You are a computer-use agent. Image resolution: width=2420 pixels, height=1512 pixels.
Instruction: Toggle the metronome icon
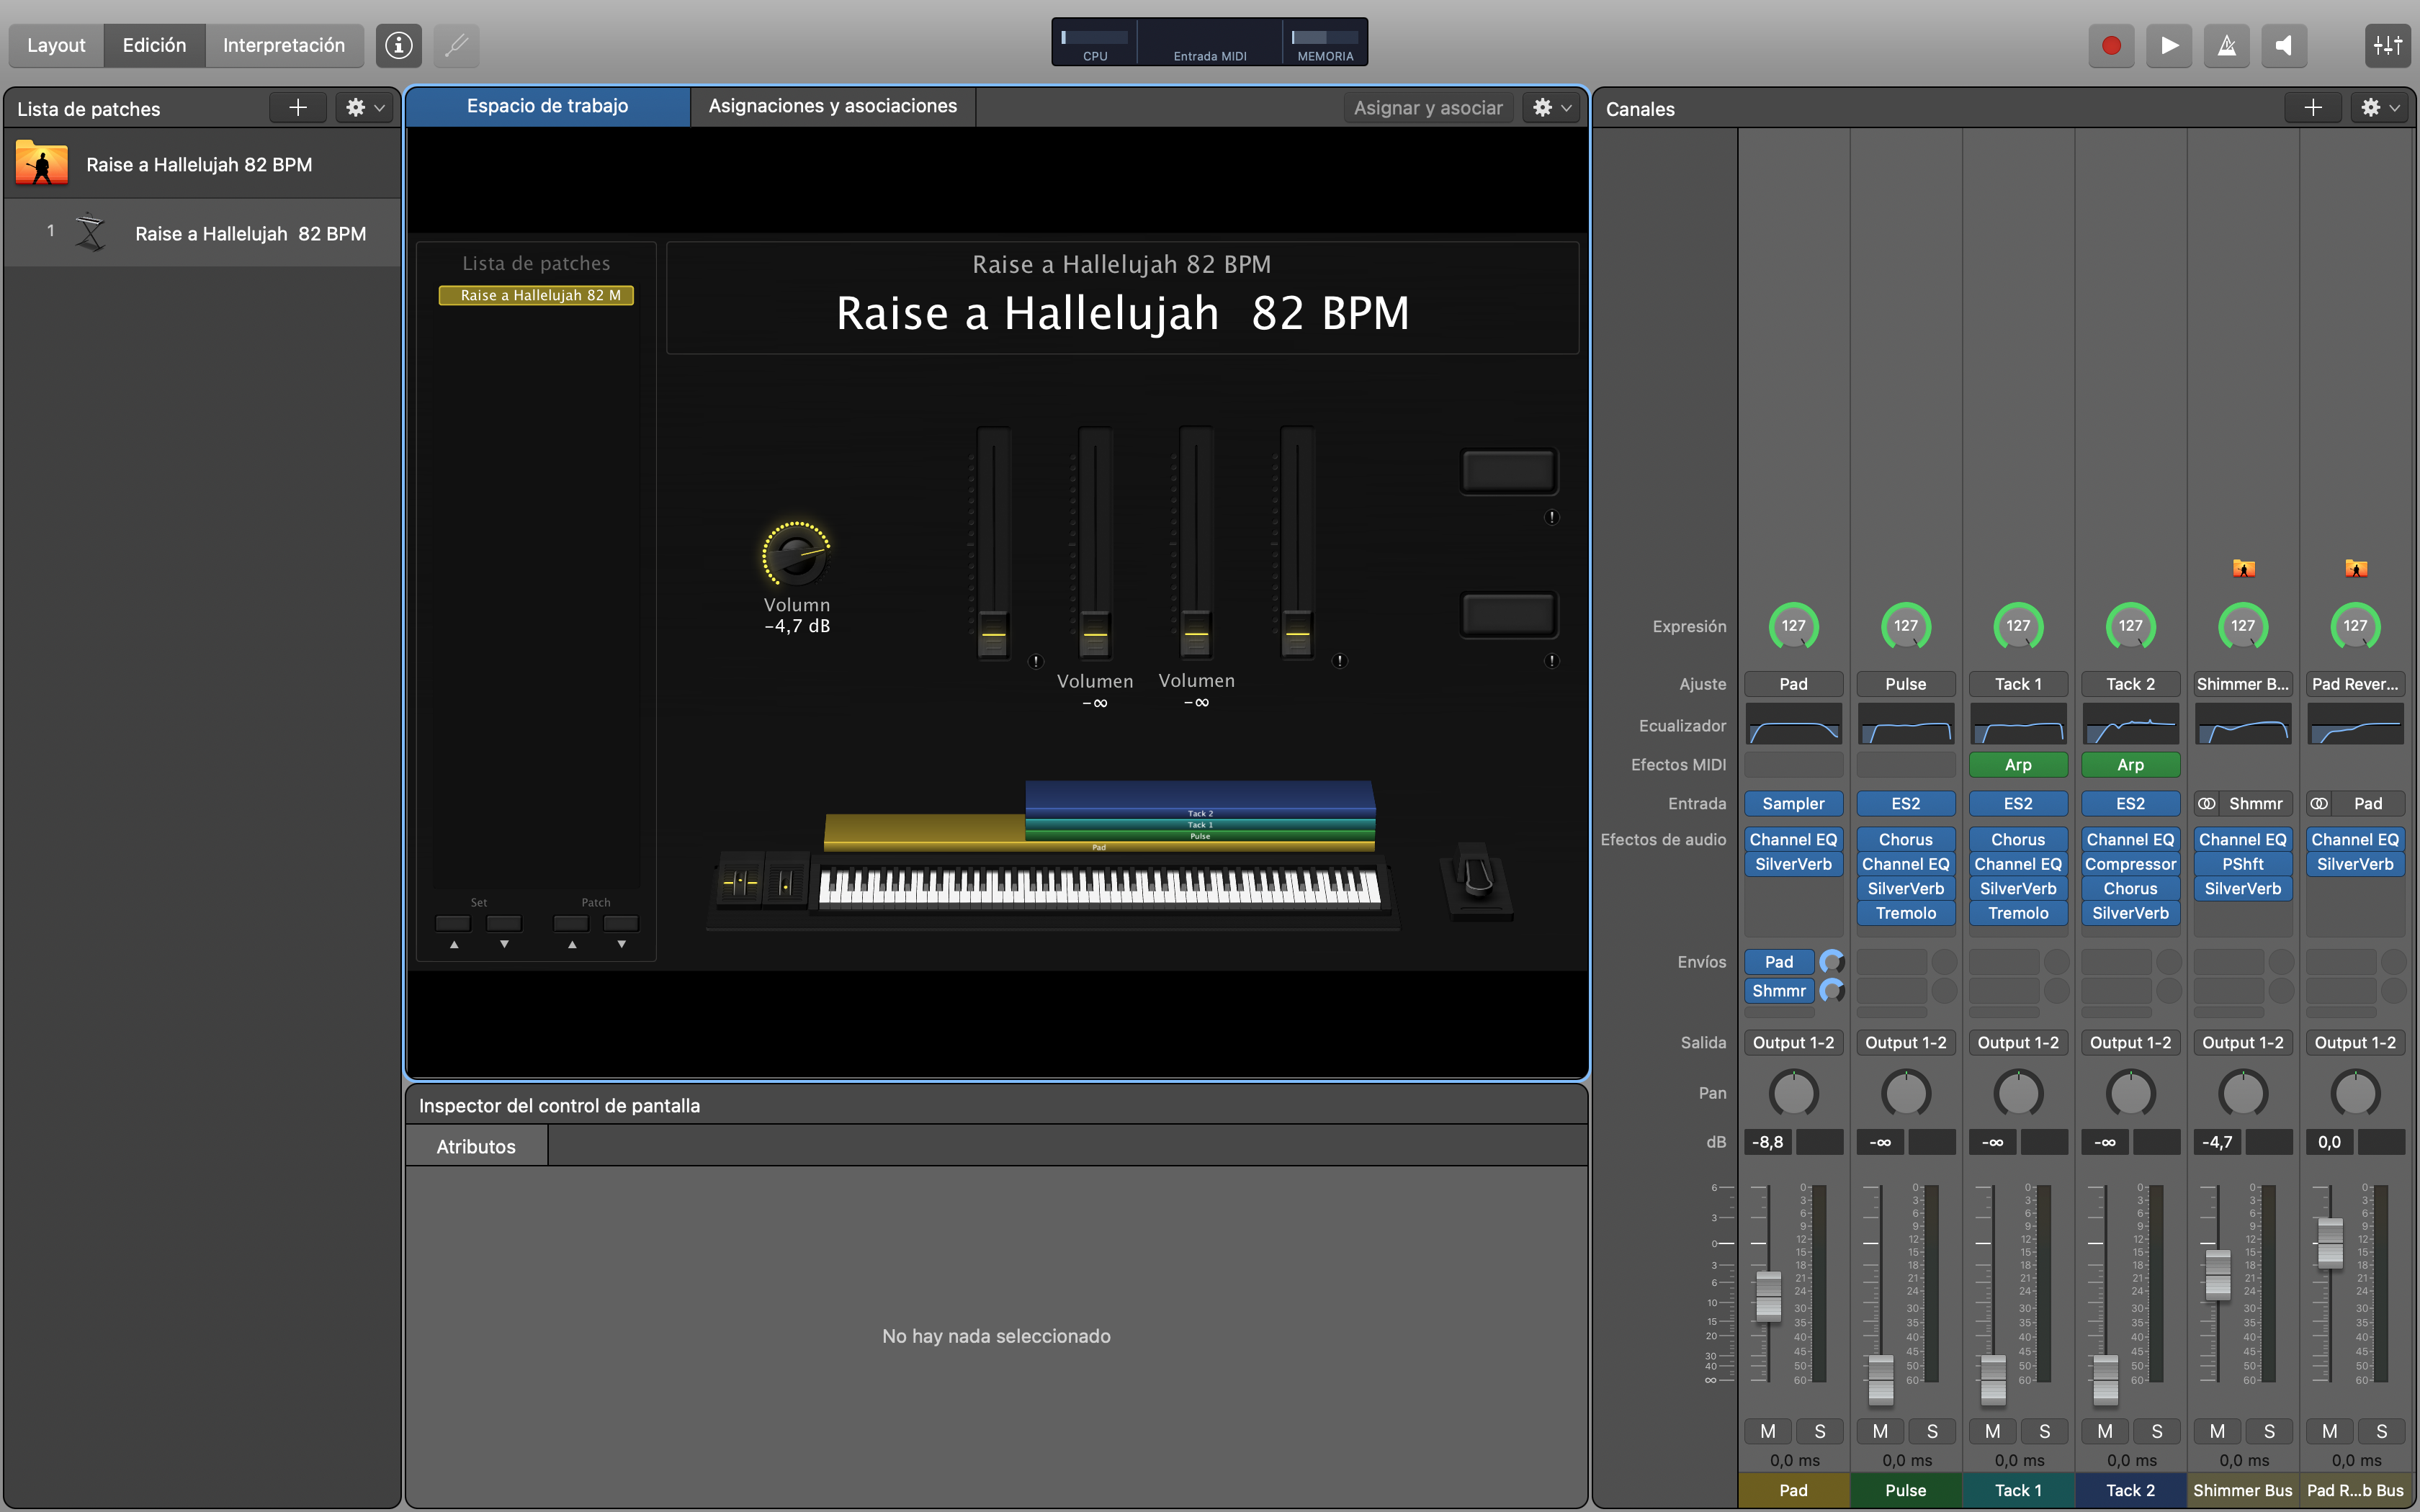click(2227, 46)
